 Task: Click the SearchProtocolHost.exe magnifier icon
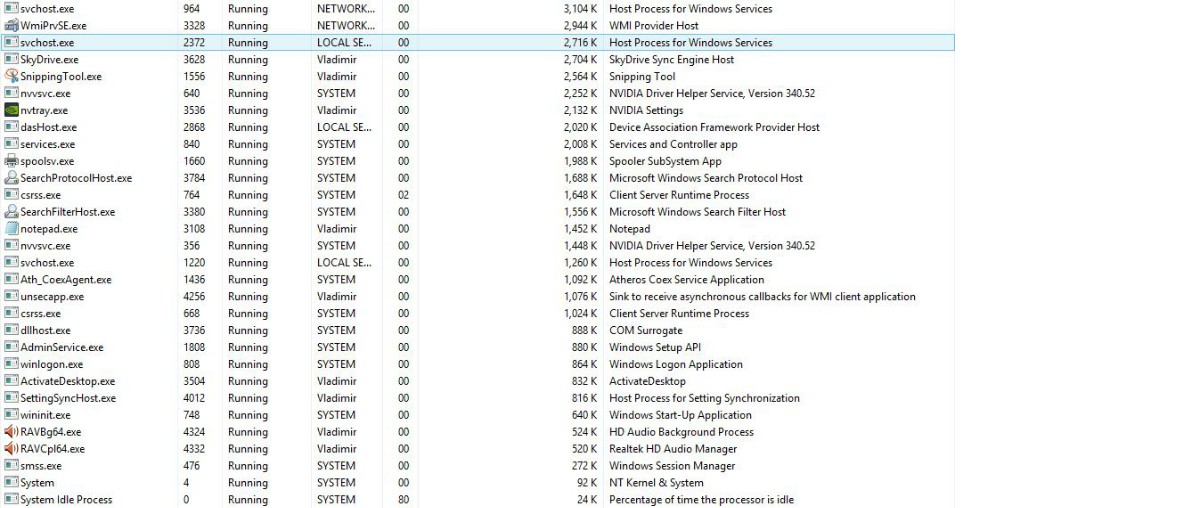point(11,178)
